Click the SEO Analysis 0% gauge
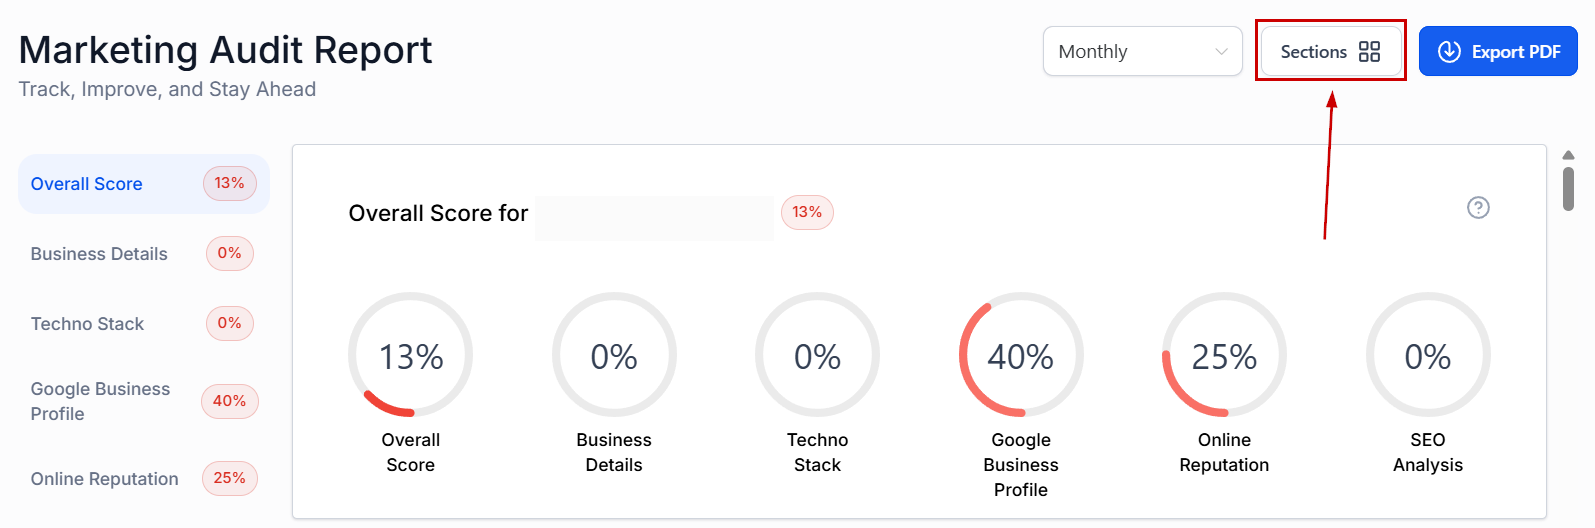Viewport: 1595px width, 528px height. 1427,355
